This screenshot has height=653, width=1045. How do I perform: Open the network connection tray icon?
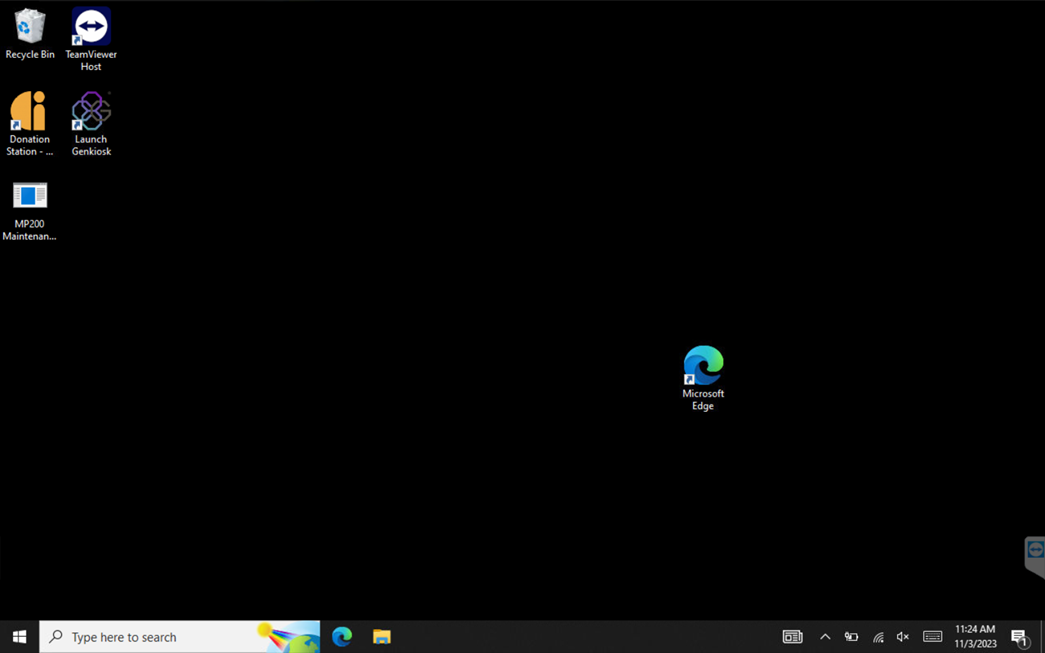tap(878, 638)
